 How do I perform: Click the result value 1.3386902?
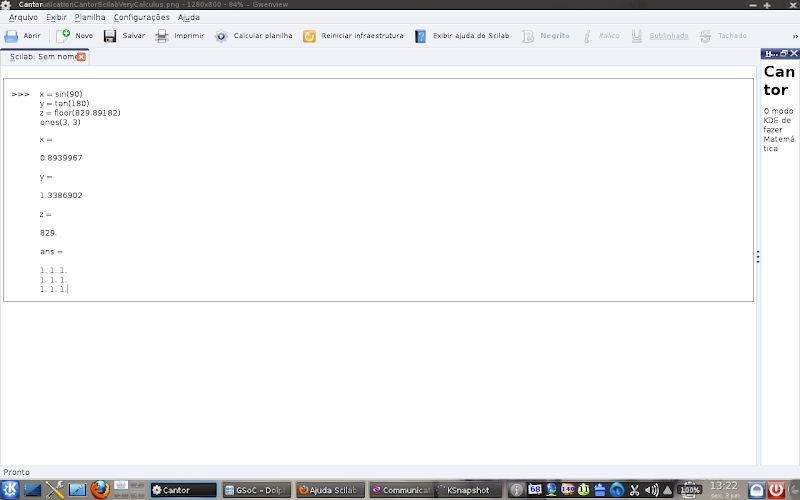tap(61, 195)
